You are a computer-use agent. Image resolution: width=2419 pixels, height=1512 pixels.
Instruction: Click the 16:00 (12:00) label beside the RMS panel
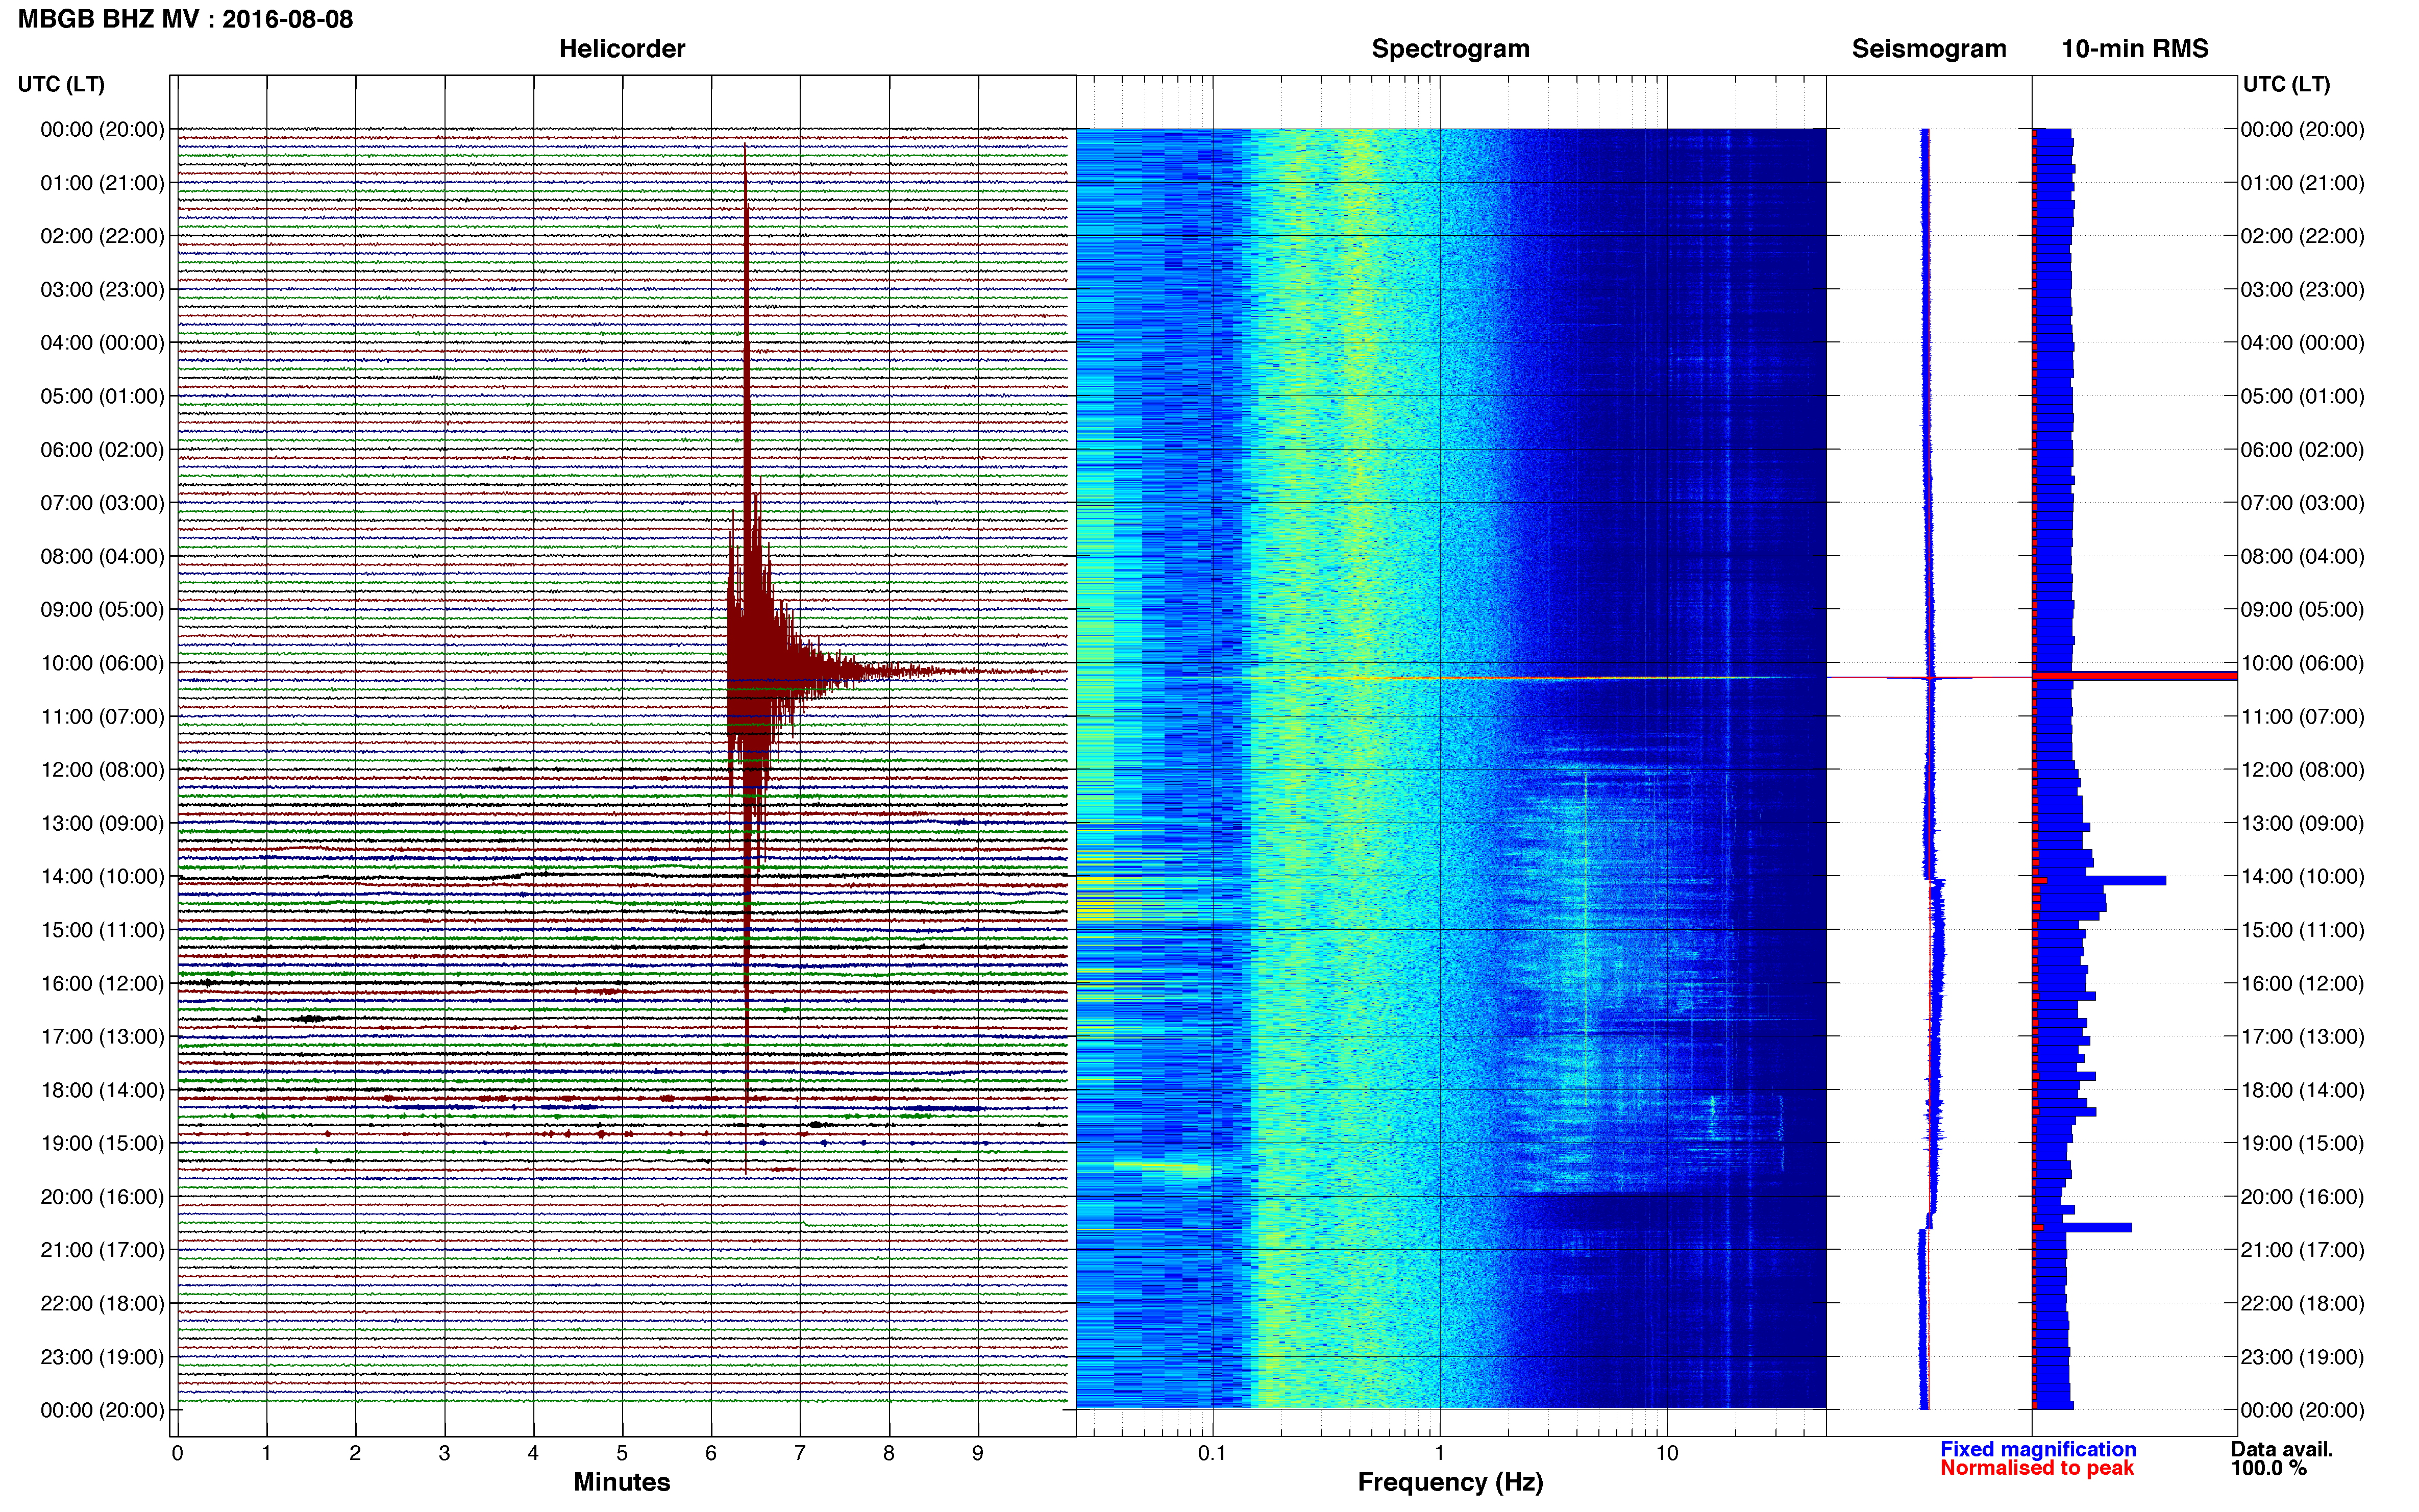pos(2302,983)
